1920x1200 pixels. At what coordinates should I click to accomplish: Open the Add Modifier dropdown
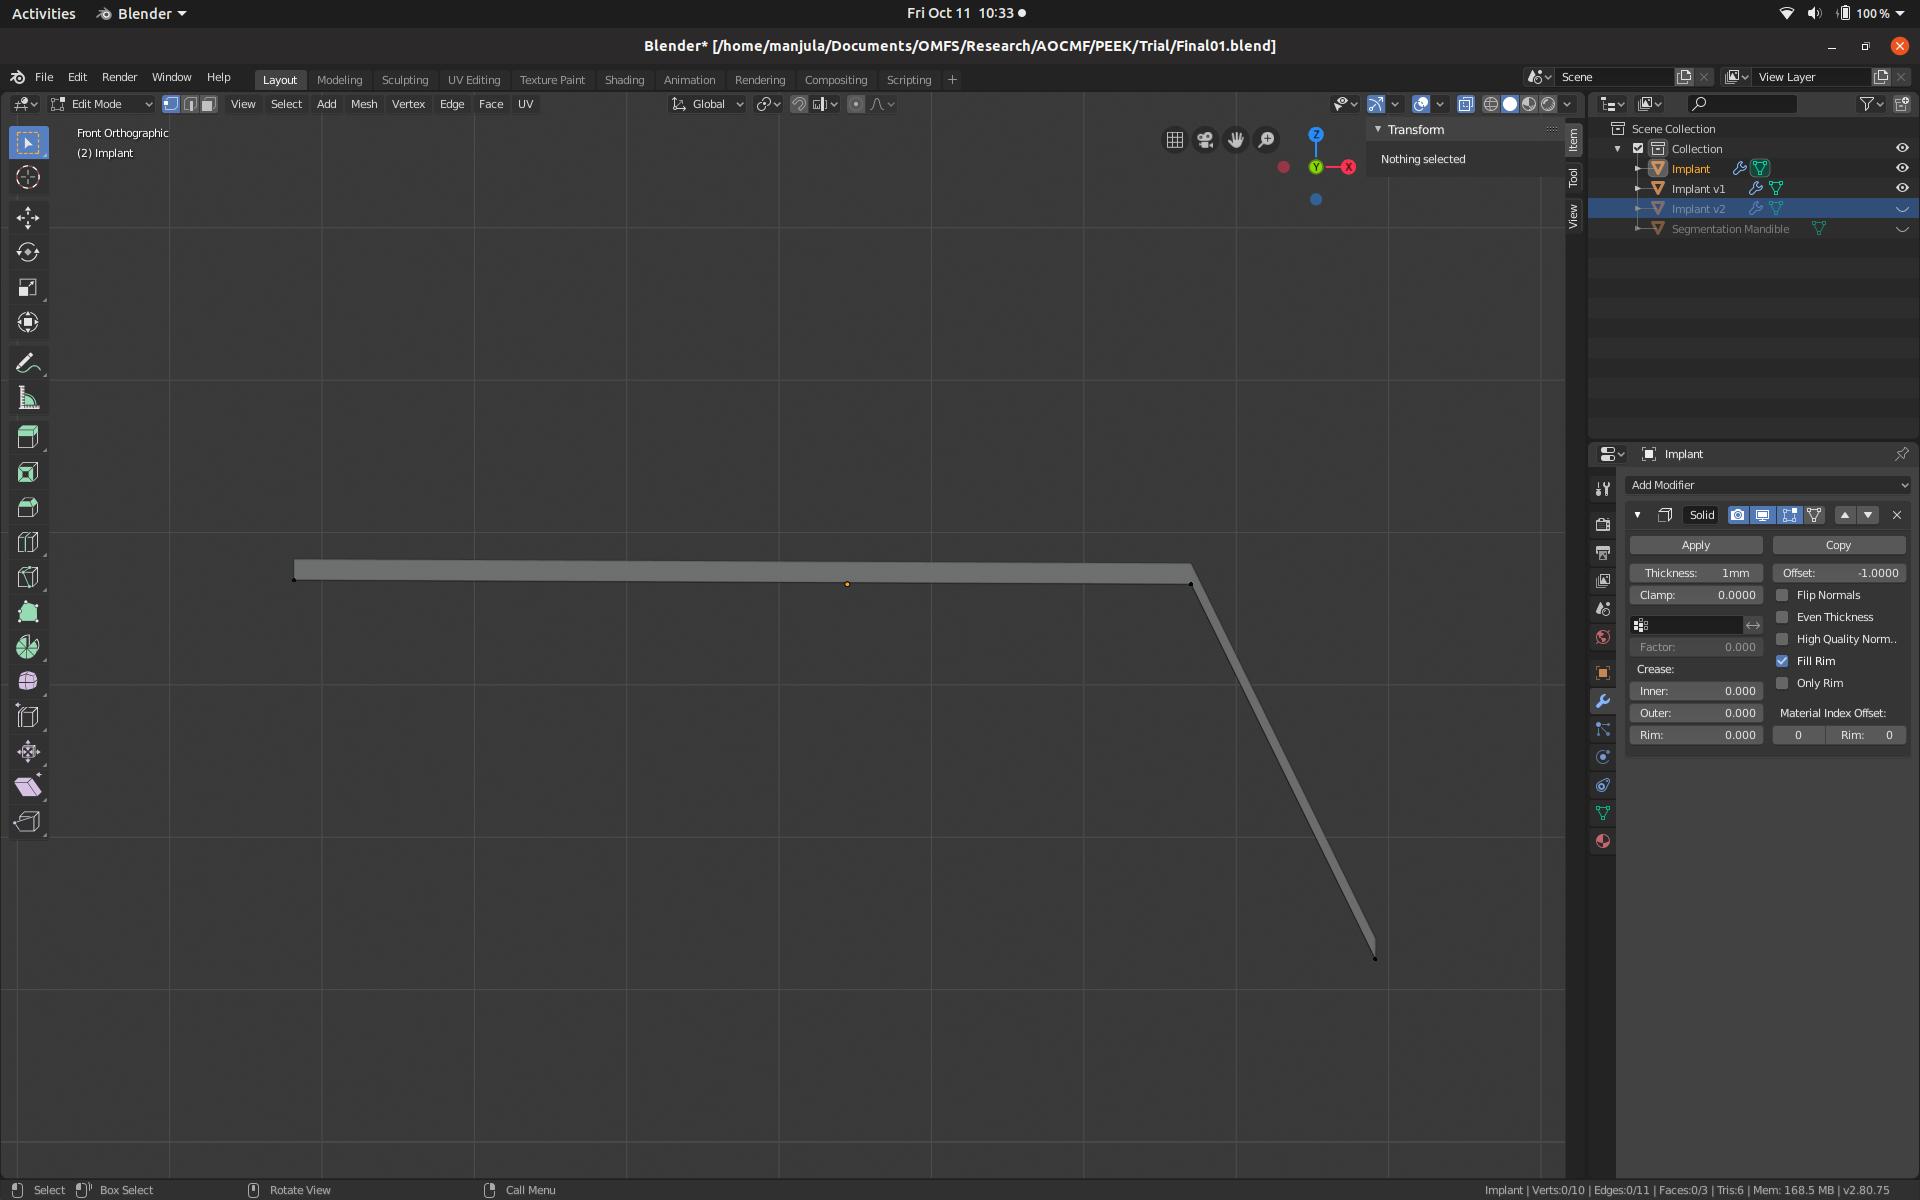click(1767, 485)
